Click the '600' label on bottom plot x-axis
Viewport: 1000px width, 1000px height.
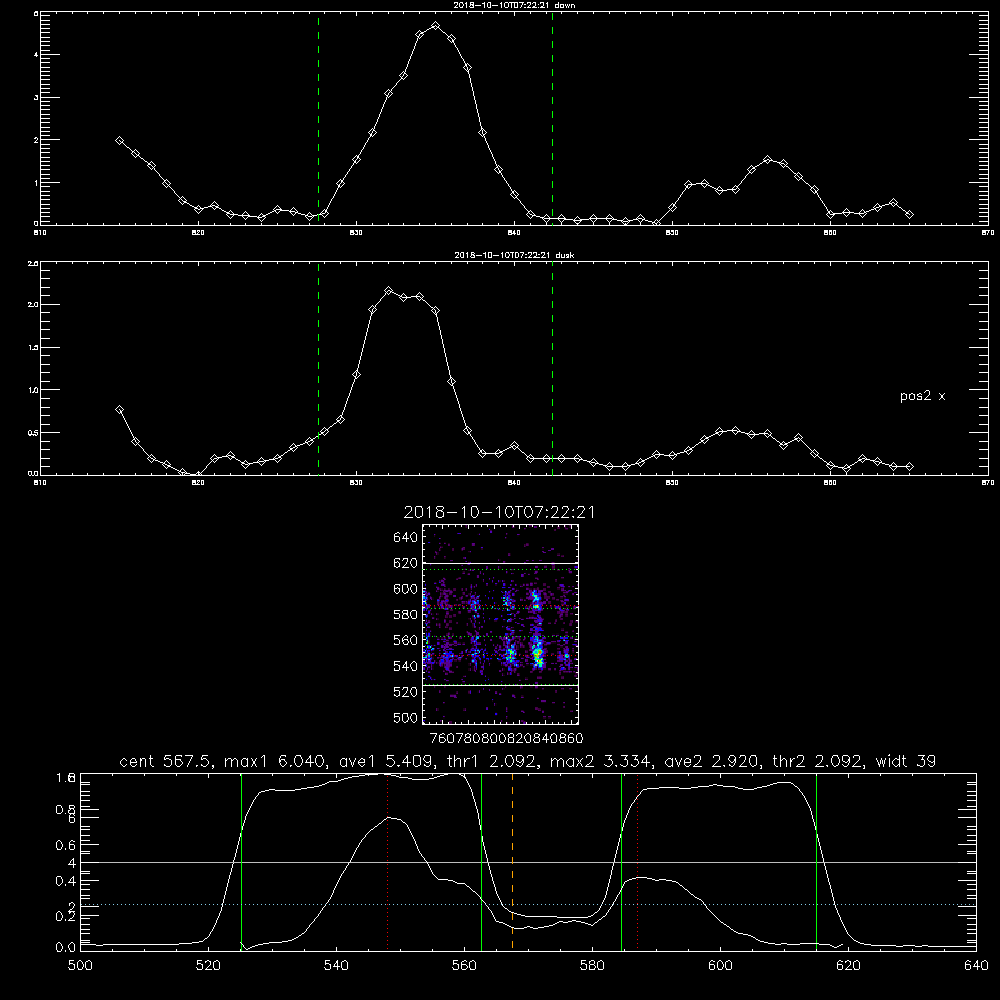point(720,966)
